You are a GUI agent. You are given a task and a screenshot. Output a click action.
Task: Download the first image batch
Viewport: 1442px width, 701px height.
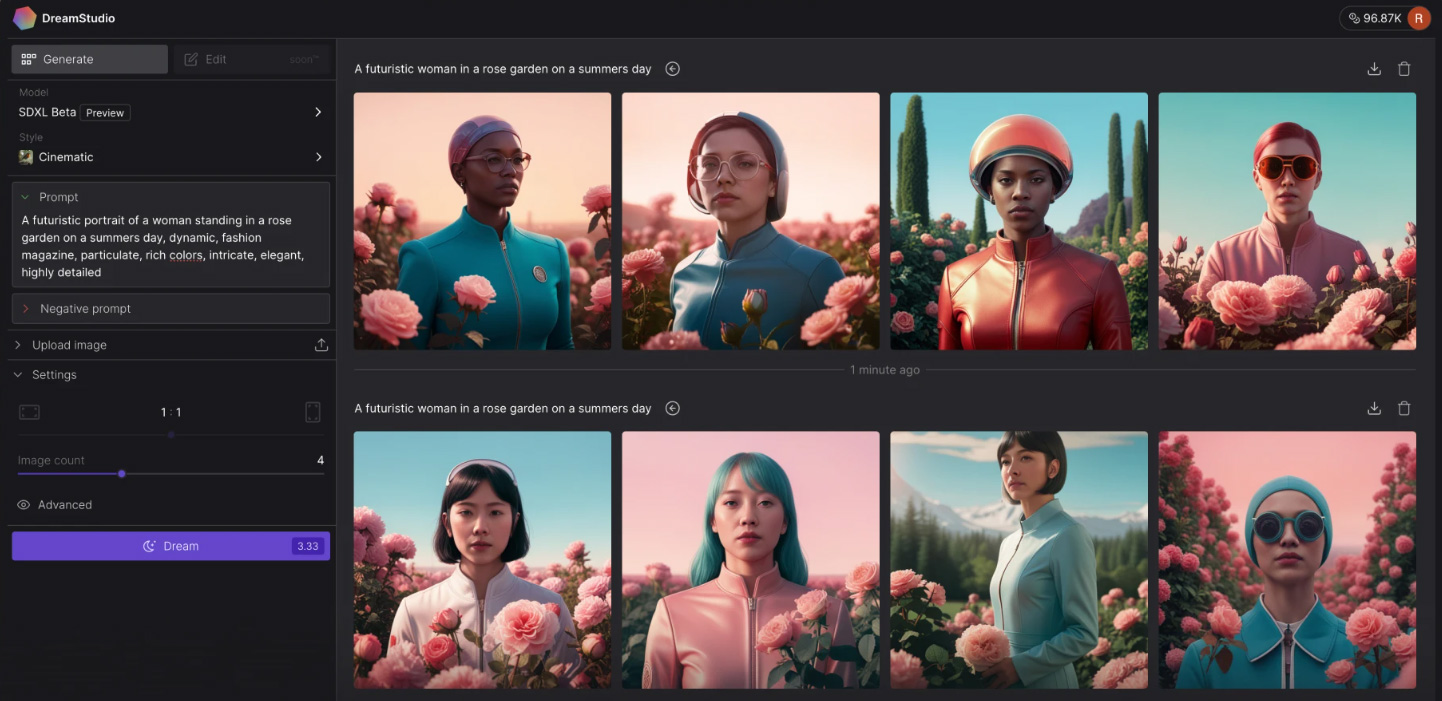[x=1374, y=69]
